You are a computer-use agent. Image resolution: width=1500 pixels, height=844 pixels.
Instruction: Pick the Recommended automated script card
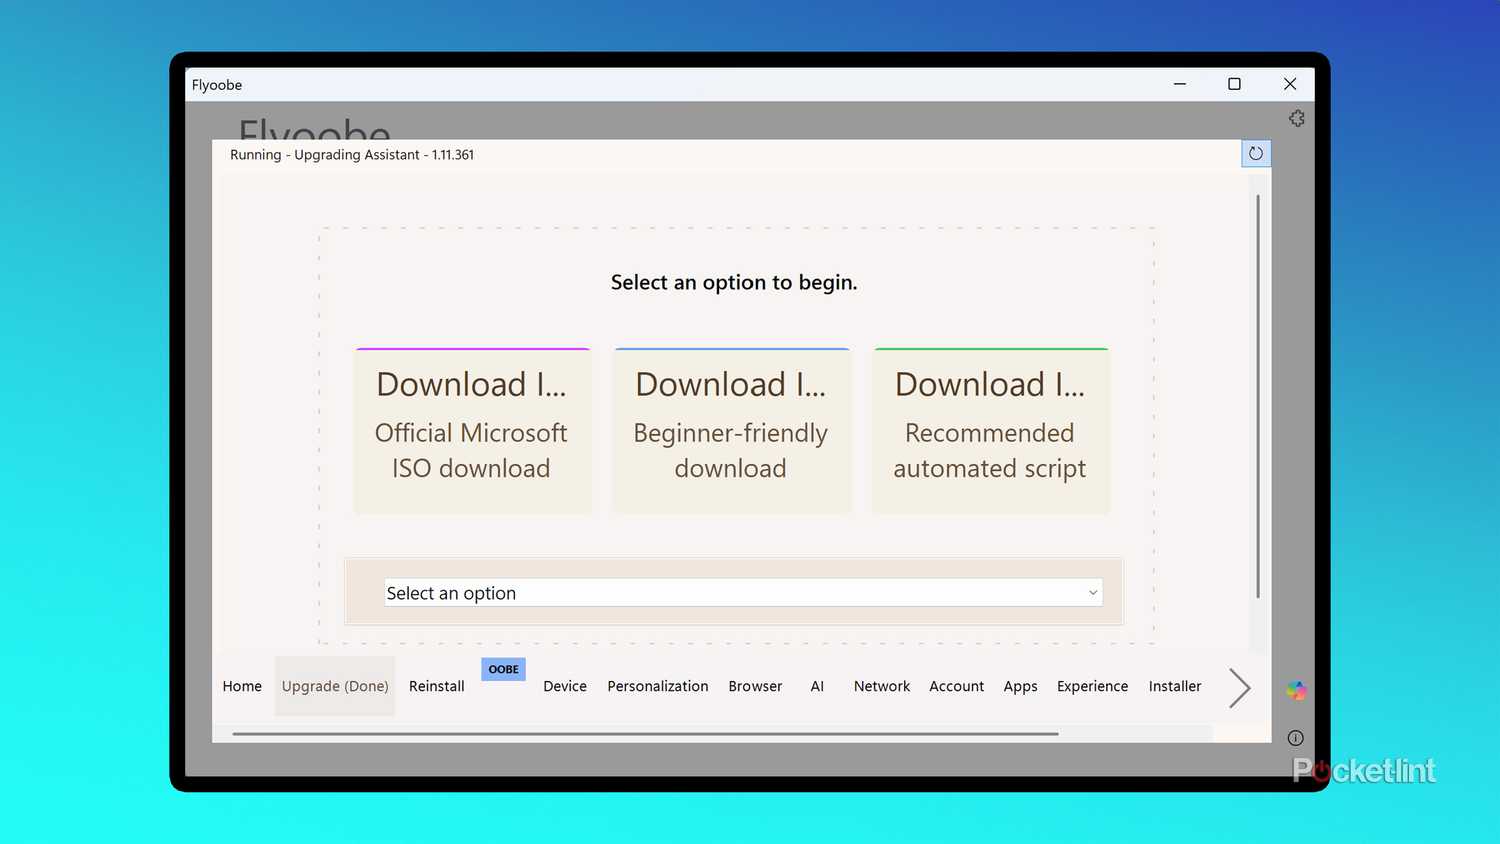coord(990,430)
